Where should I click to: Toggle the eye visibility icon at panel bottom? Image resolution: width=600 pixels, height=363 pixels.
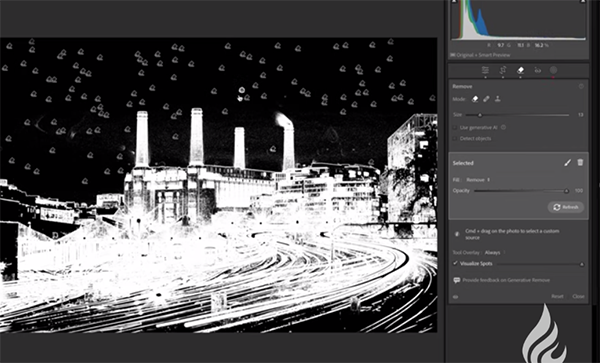point(456,296)
